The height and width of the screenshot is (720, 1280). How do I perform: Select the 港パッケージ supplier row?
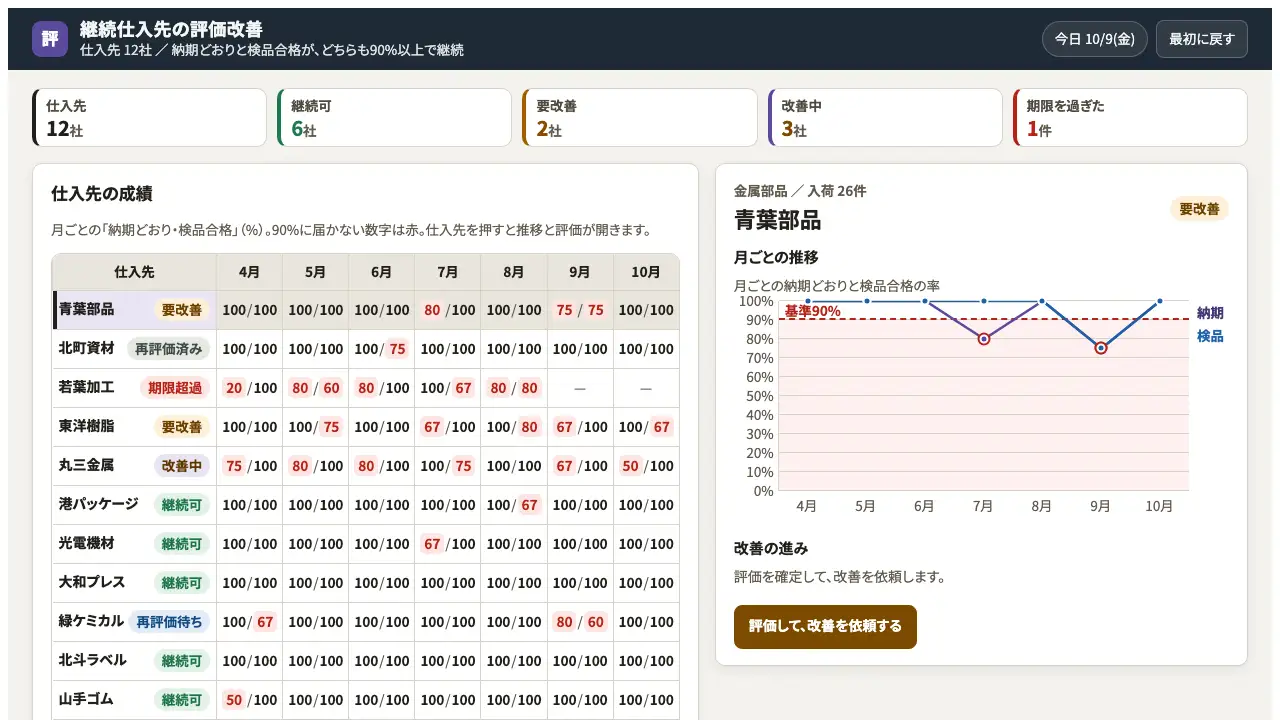[366, 505]
